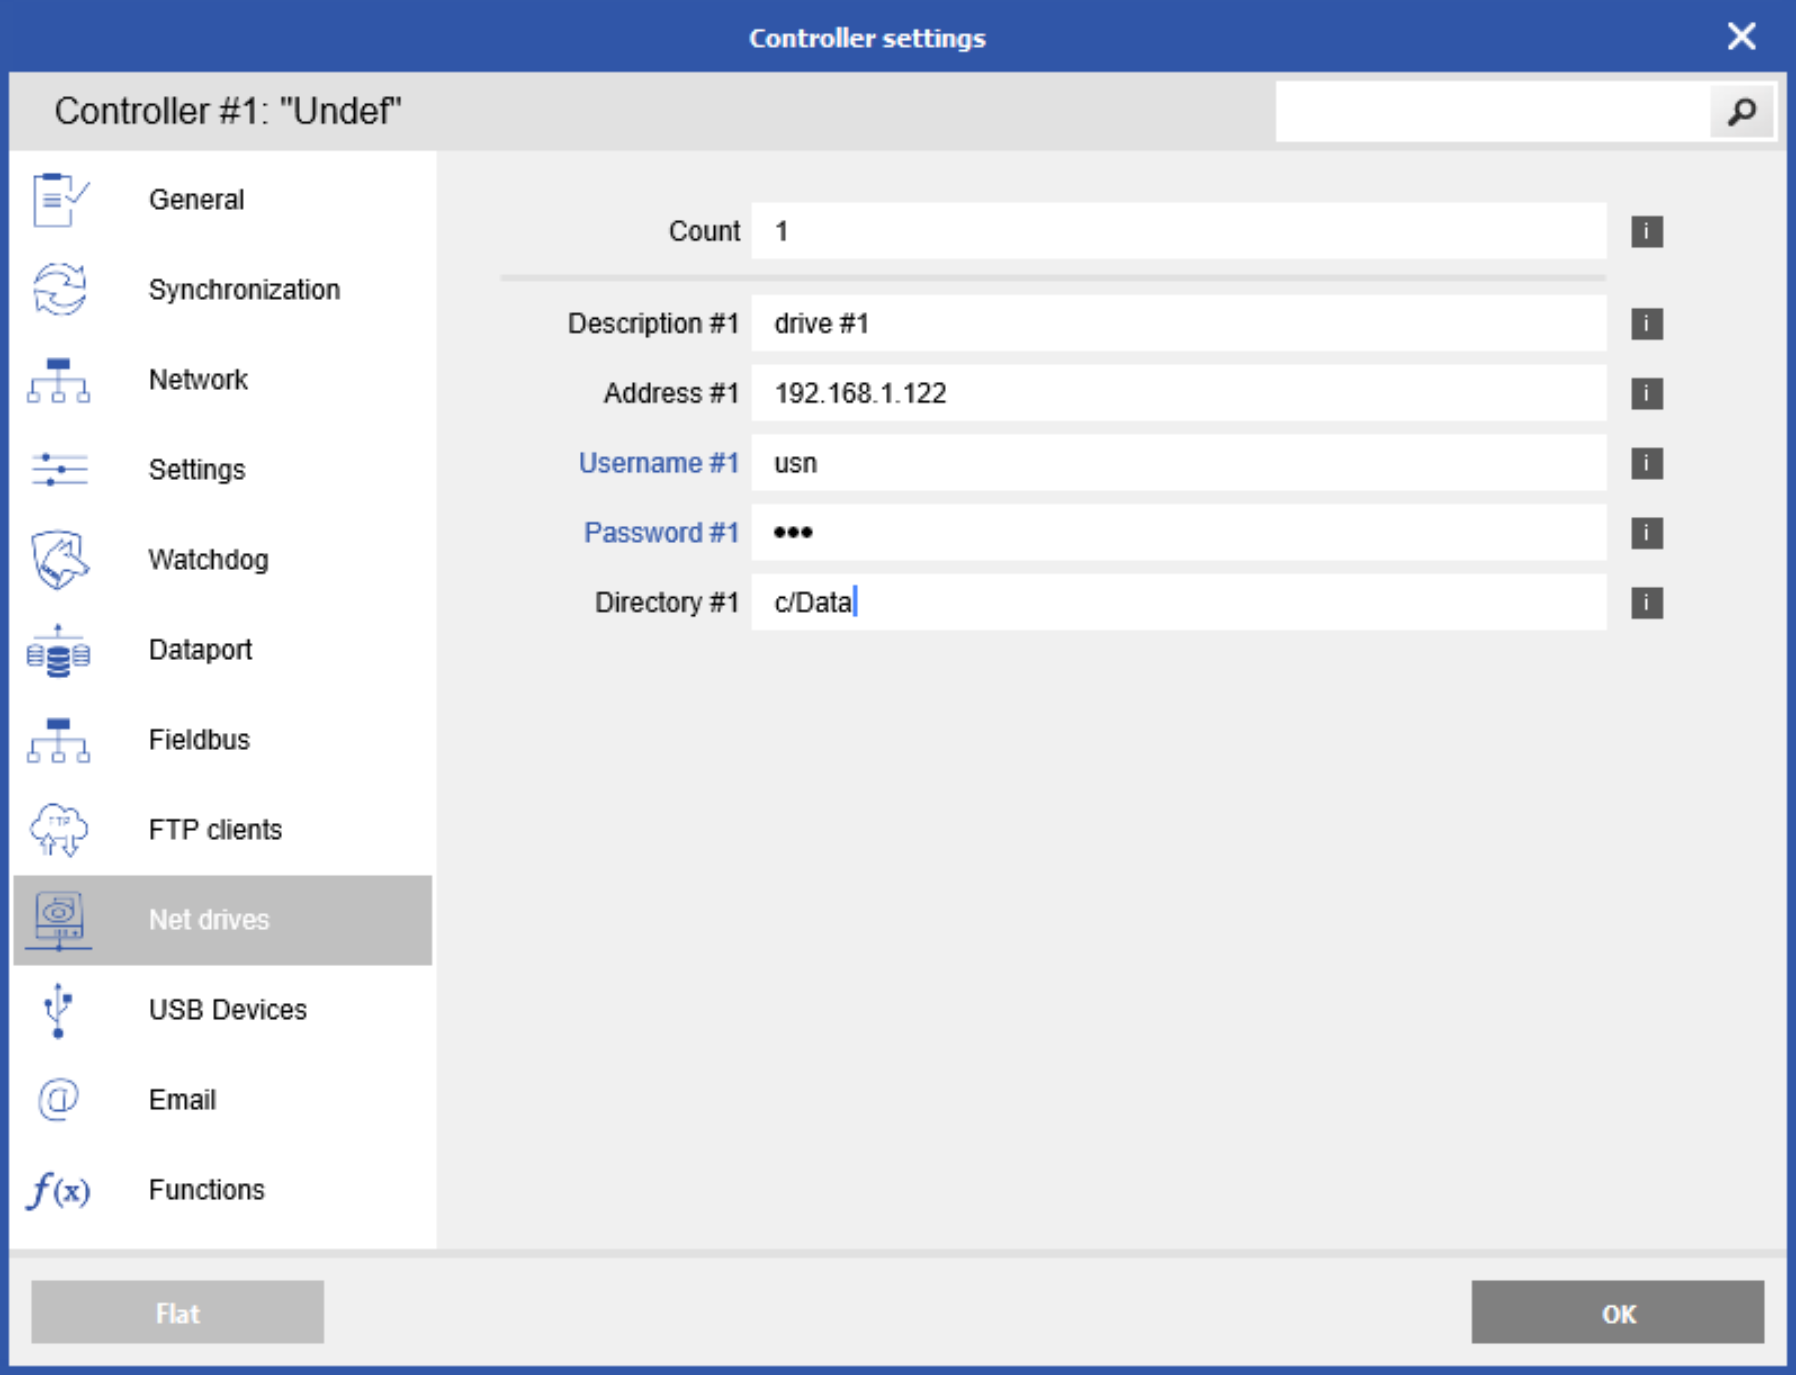
Task: Select the USB Devices icon
Action: [x=56, y=1010]
